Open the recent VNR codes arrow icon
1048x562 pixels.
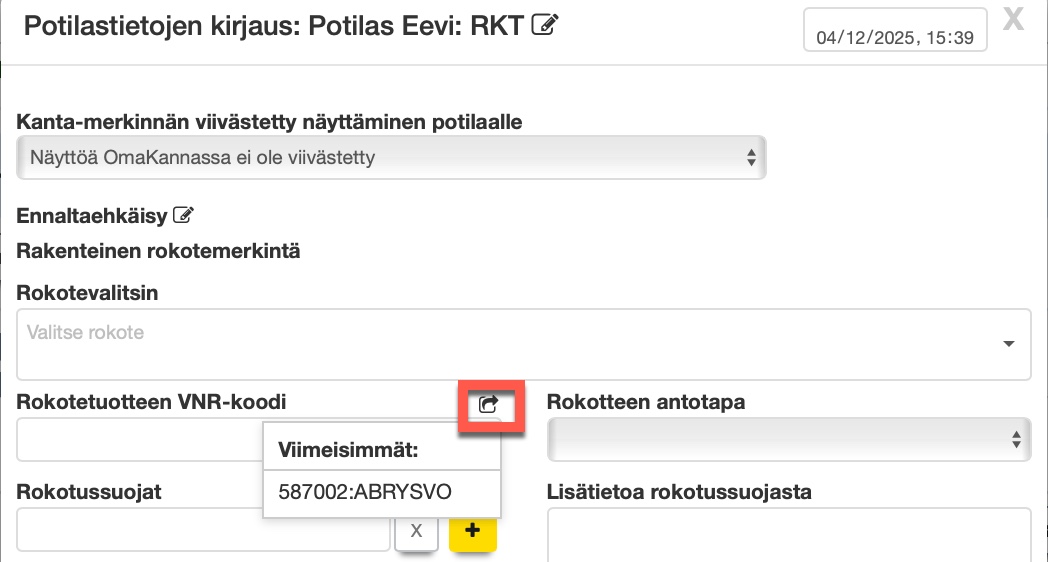pyautogui.click(x=489, y=405)
